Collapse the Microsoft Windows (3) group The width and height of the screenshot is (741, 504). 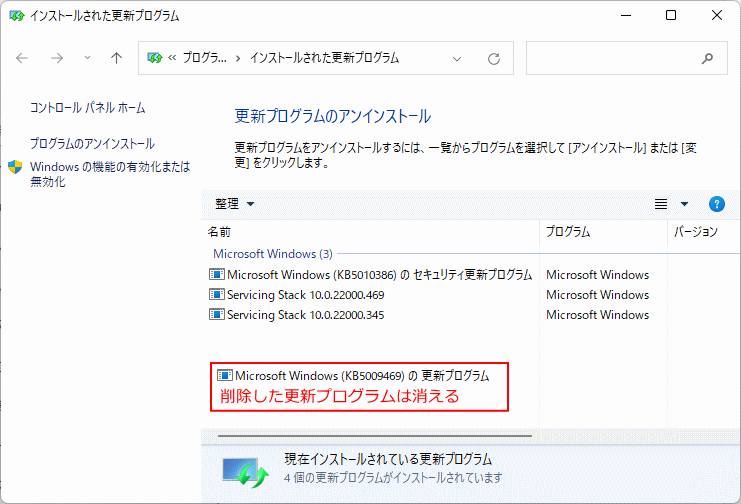click(273, 254)
